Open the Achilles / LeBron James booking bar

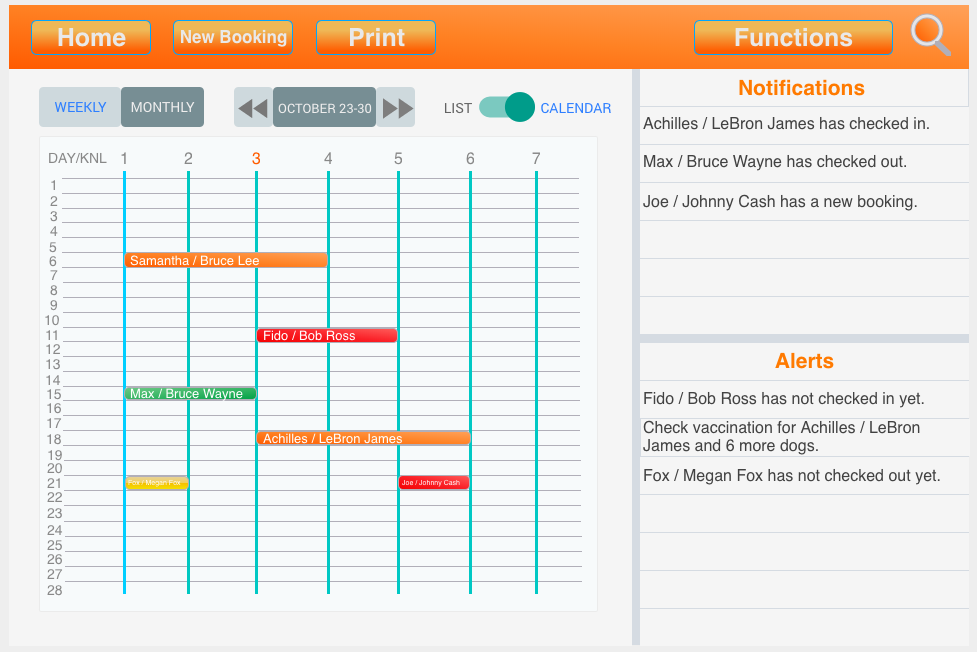[363, 438]
